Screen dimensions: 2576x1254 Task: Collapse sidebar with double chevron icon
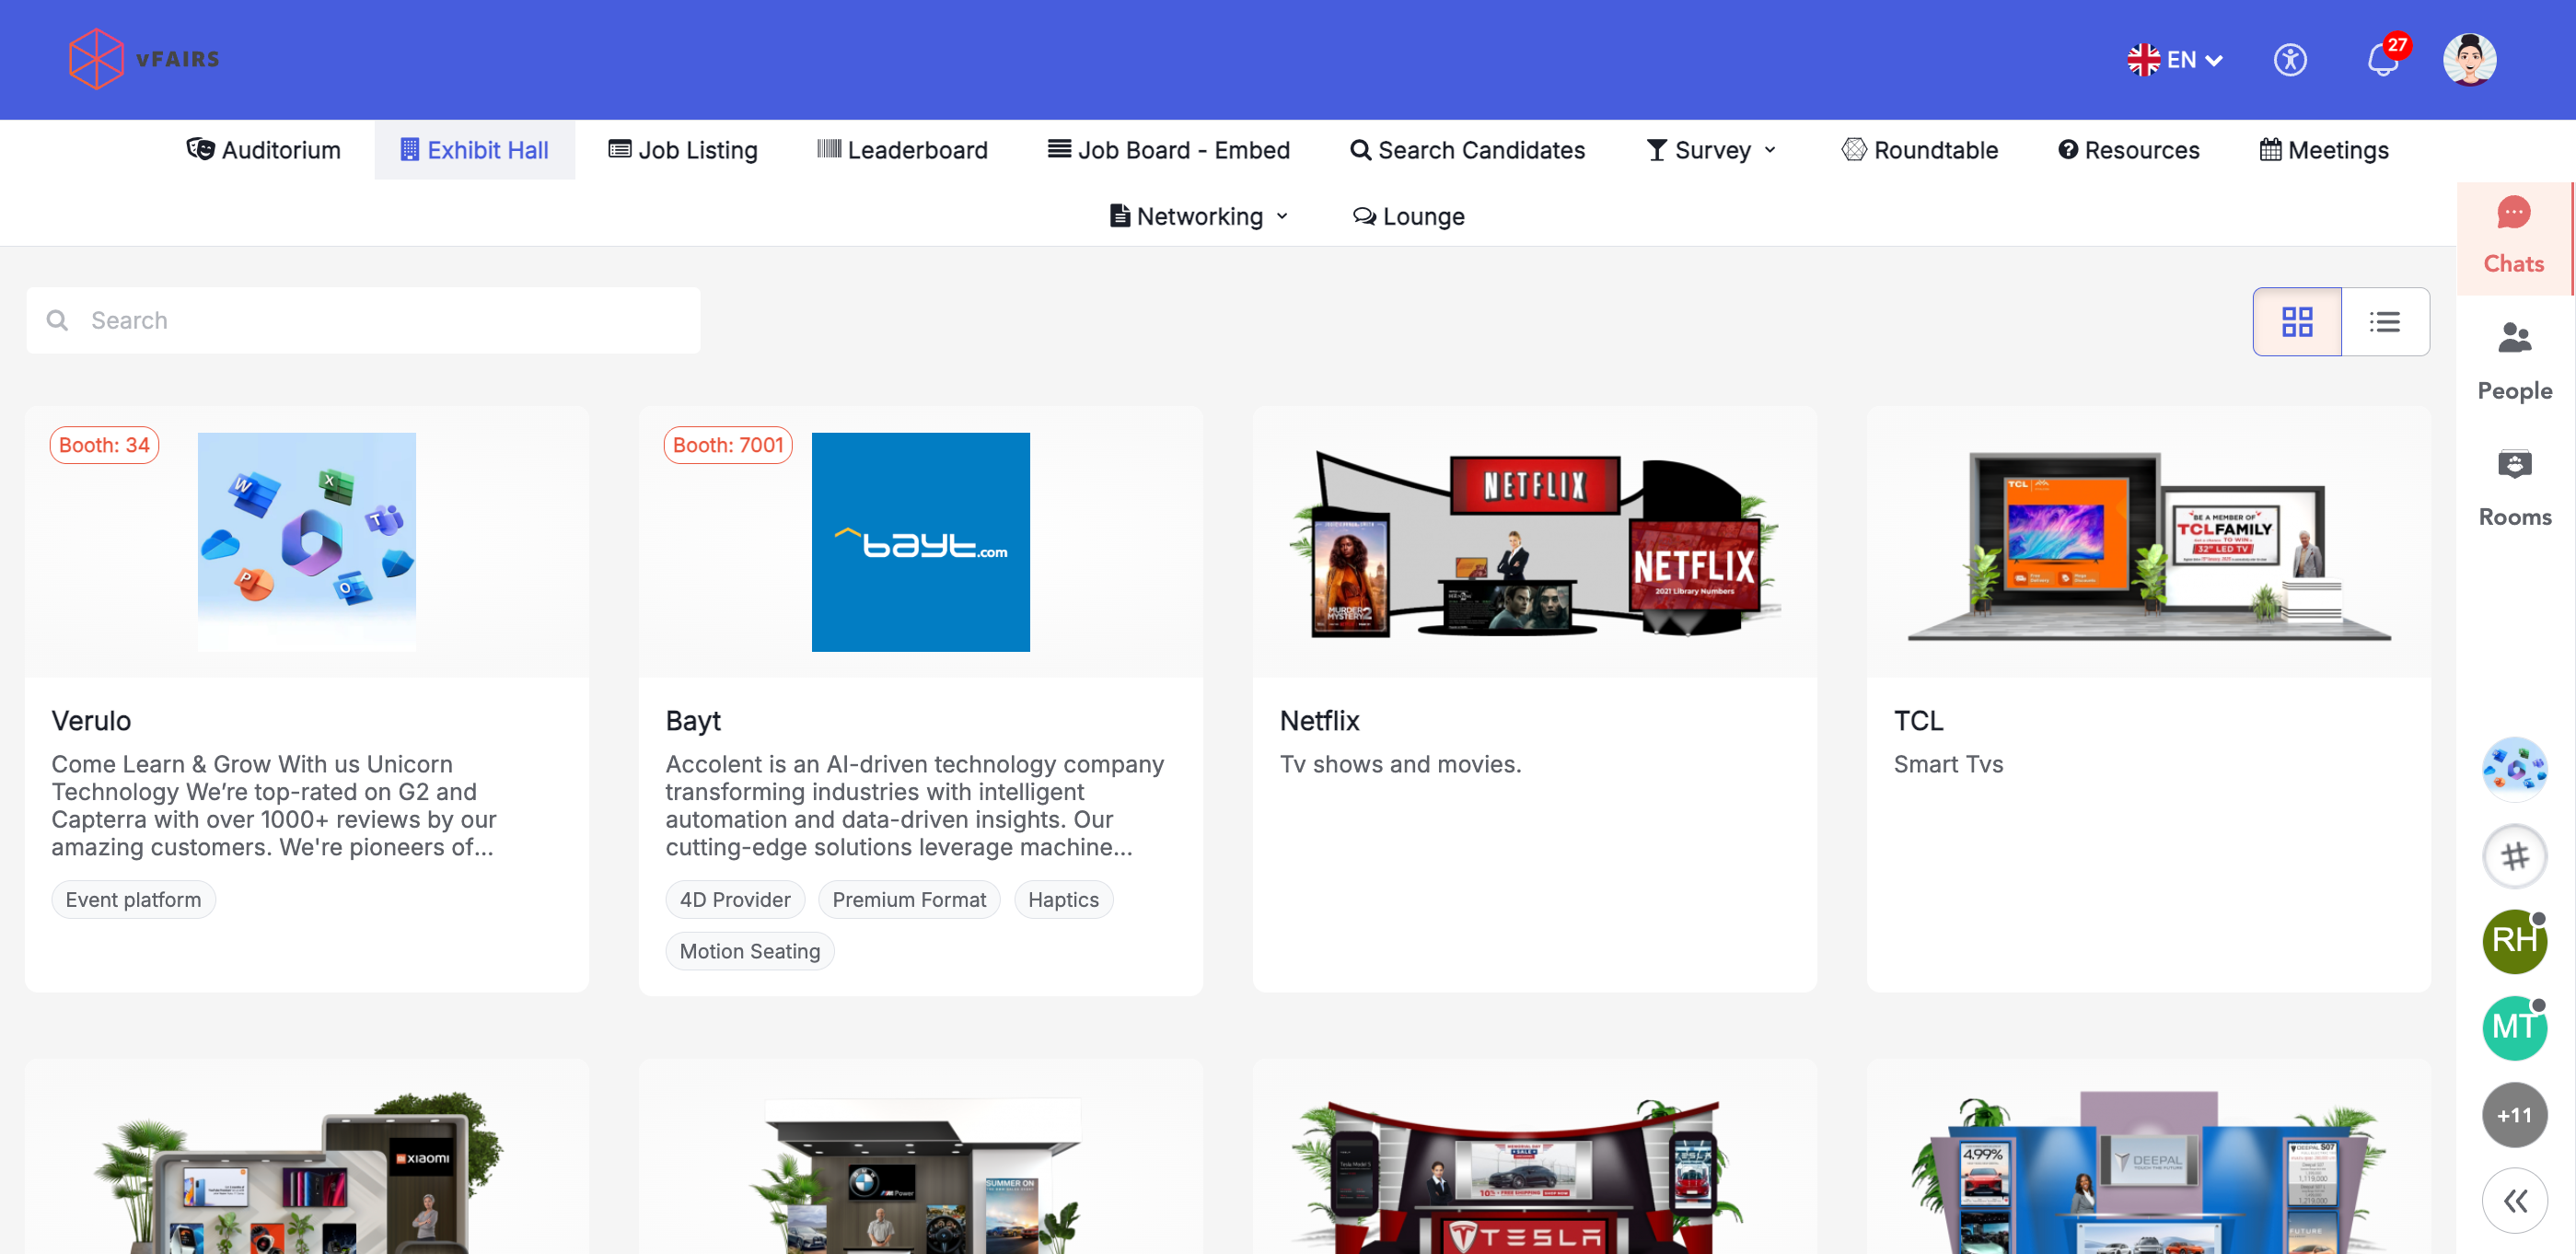tap(2514, 1200)
